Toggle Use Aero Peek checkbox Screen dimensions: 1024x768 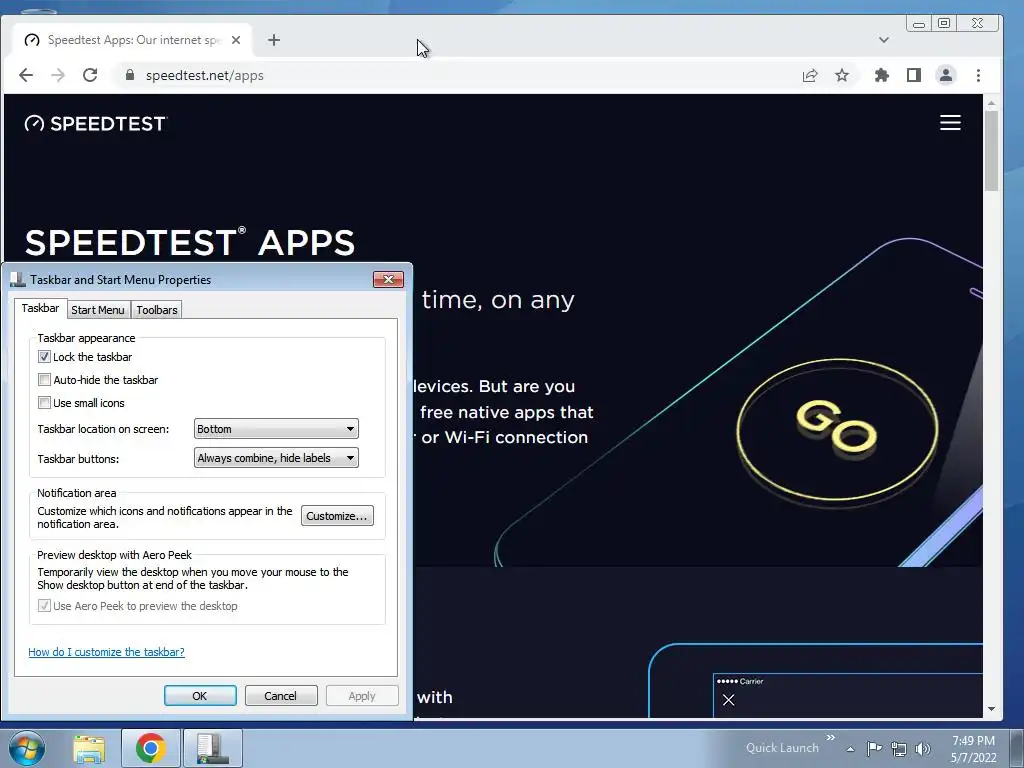(44, 605)
